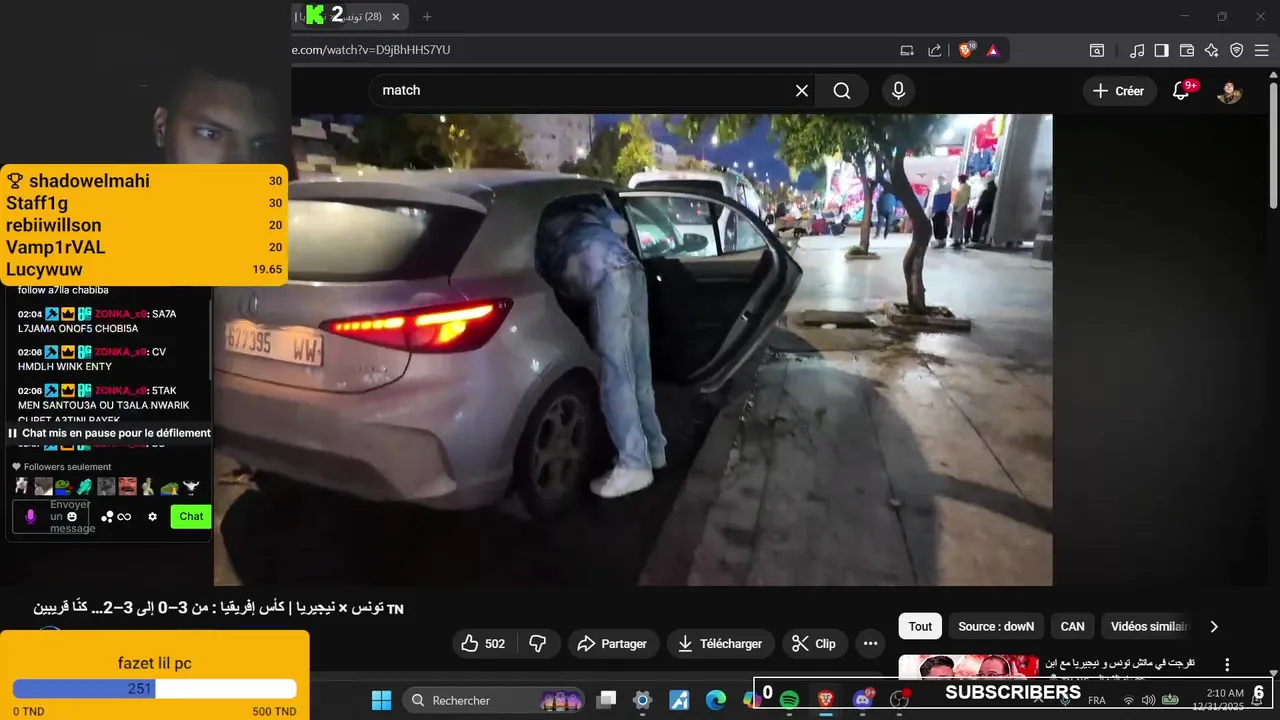Open the recommended video thumbnail in sidebar

[x=967, y=666]
